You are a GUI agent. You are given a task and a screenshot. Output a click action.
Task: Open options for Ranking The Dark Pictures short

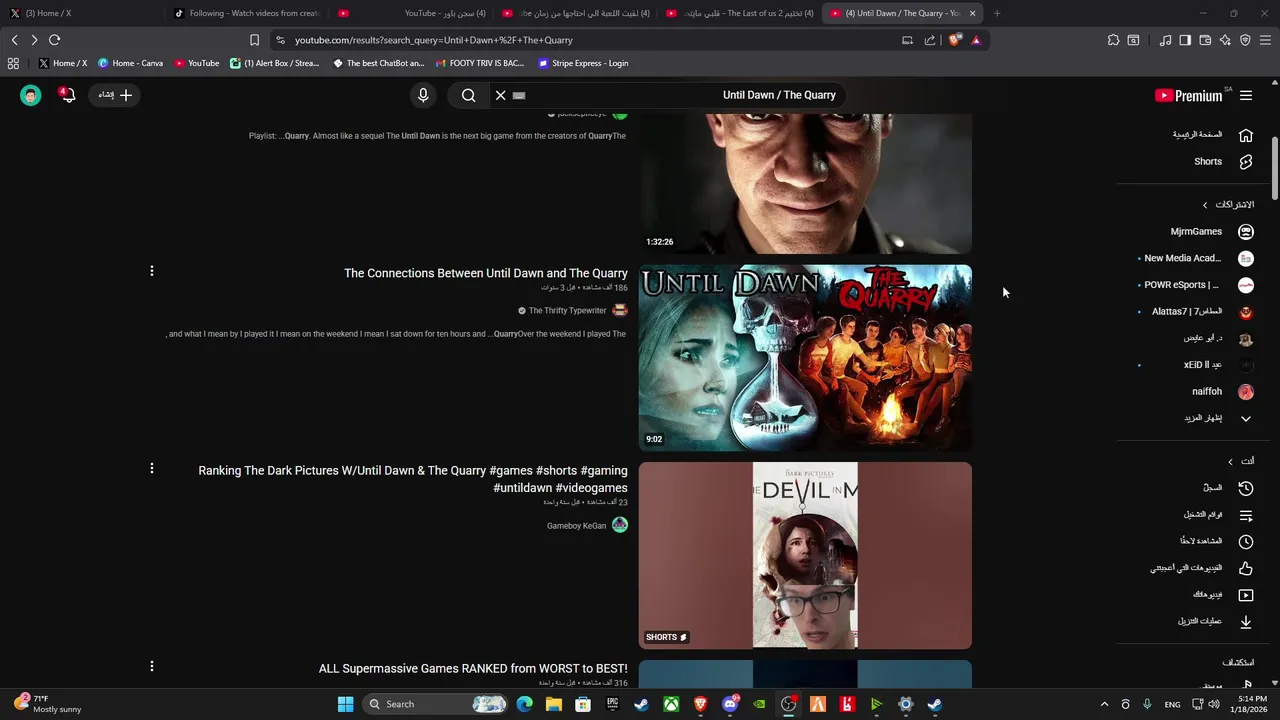click(152, 468)
